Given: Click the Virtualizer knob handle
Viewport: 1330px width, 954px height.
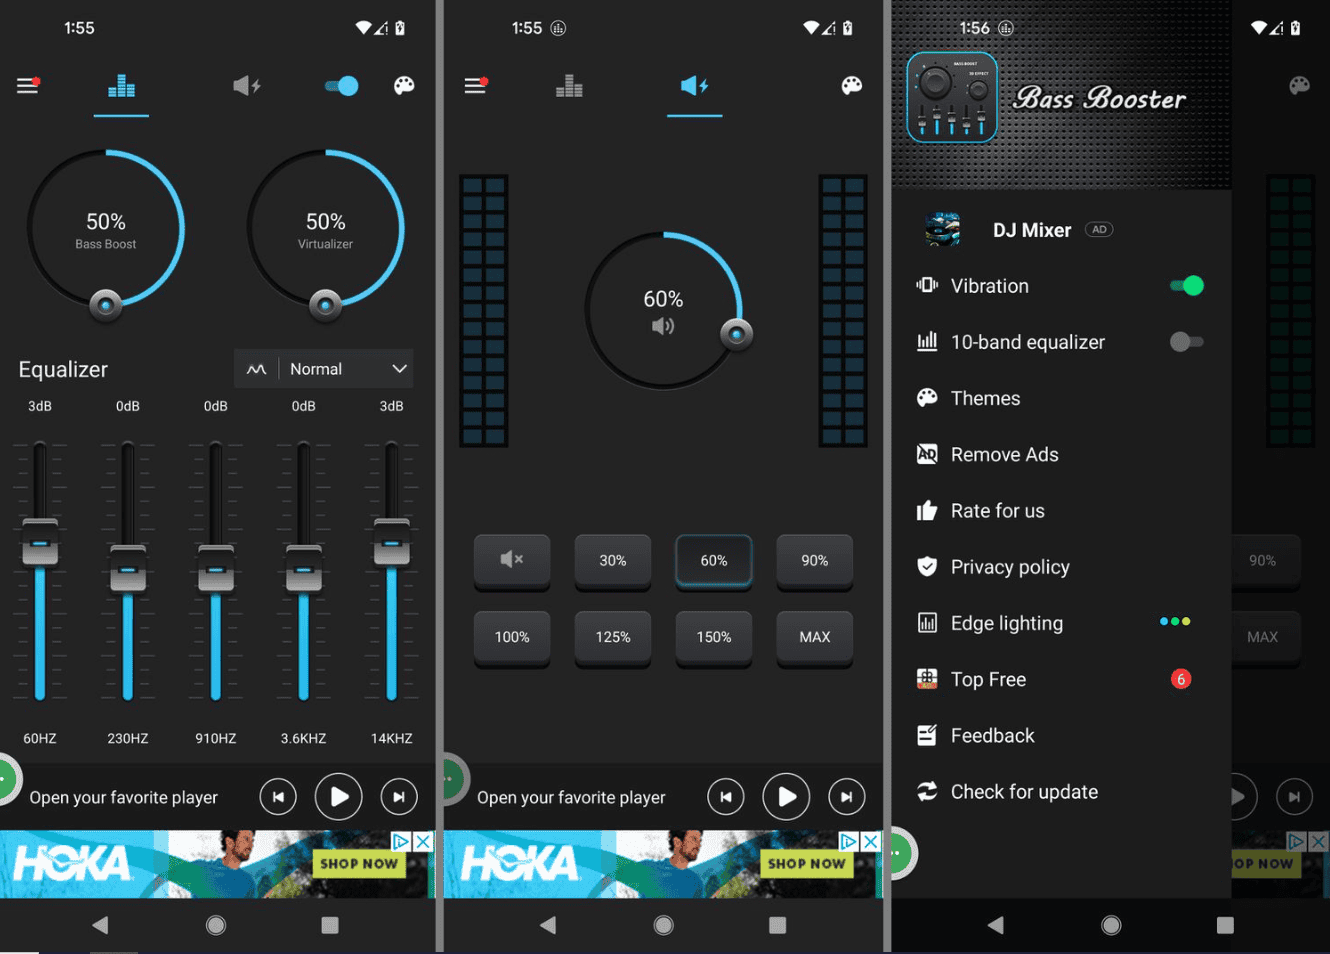Looking at the screenshot, I should coord(325,304).
